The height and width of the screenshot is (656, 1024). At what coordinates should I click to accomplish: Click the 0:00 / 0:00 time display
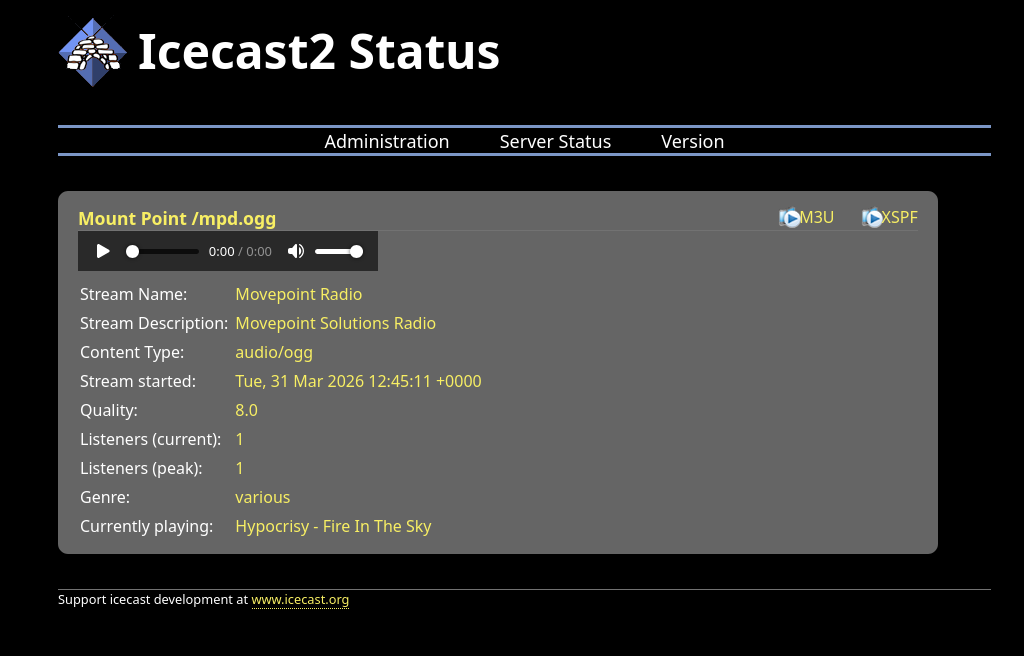click(x=240, y=252)
